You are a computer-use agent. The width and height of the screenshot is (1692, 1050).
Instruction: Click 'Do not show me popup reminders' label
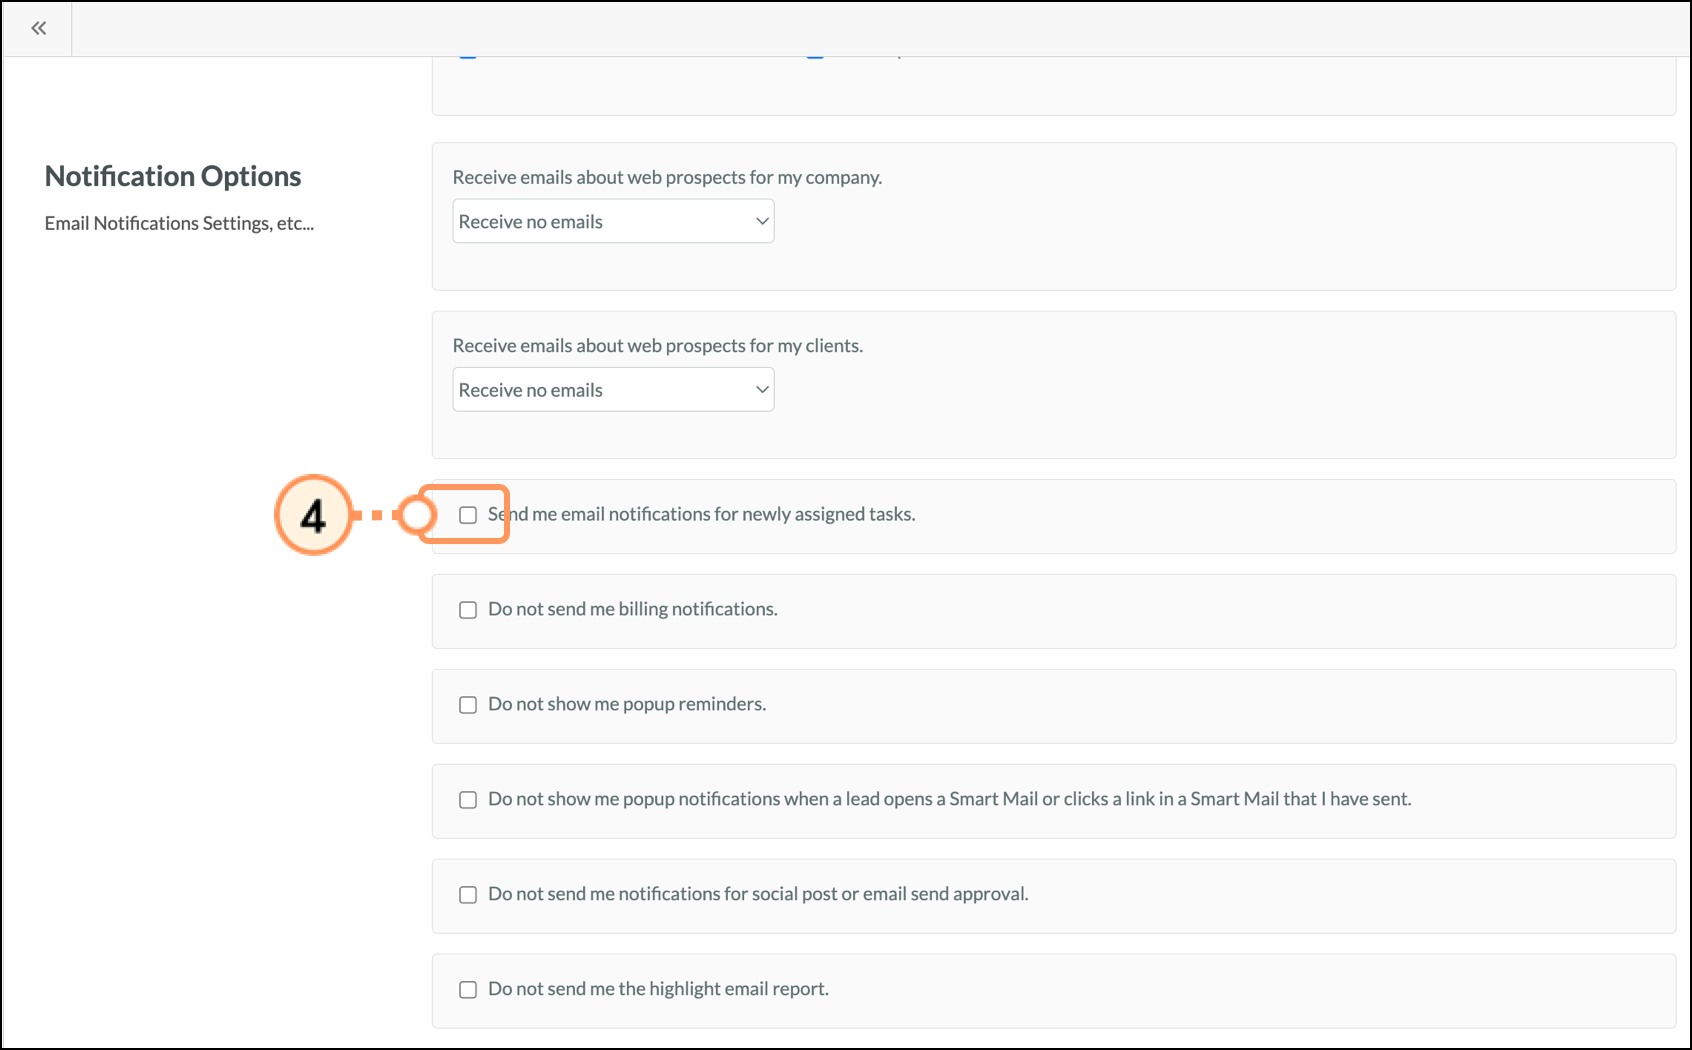click(x=627, y=704)
